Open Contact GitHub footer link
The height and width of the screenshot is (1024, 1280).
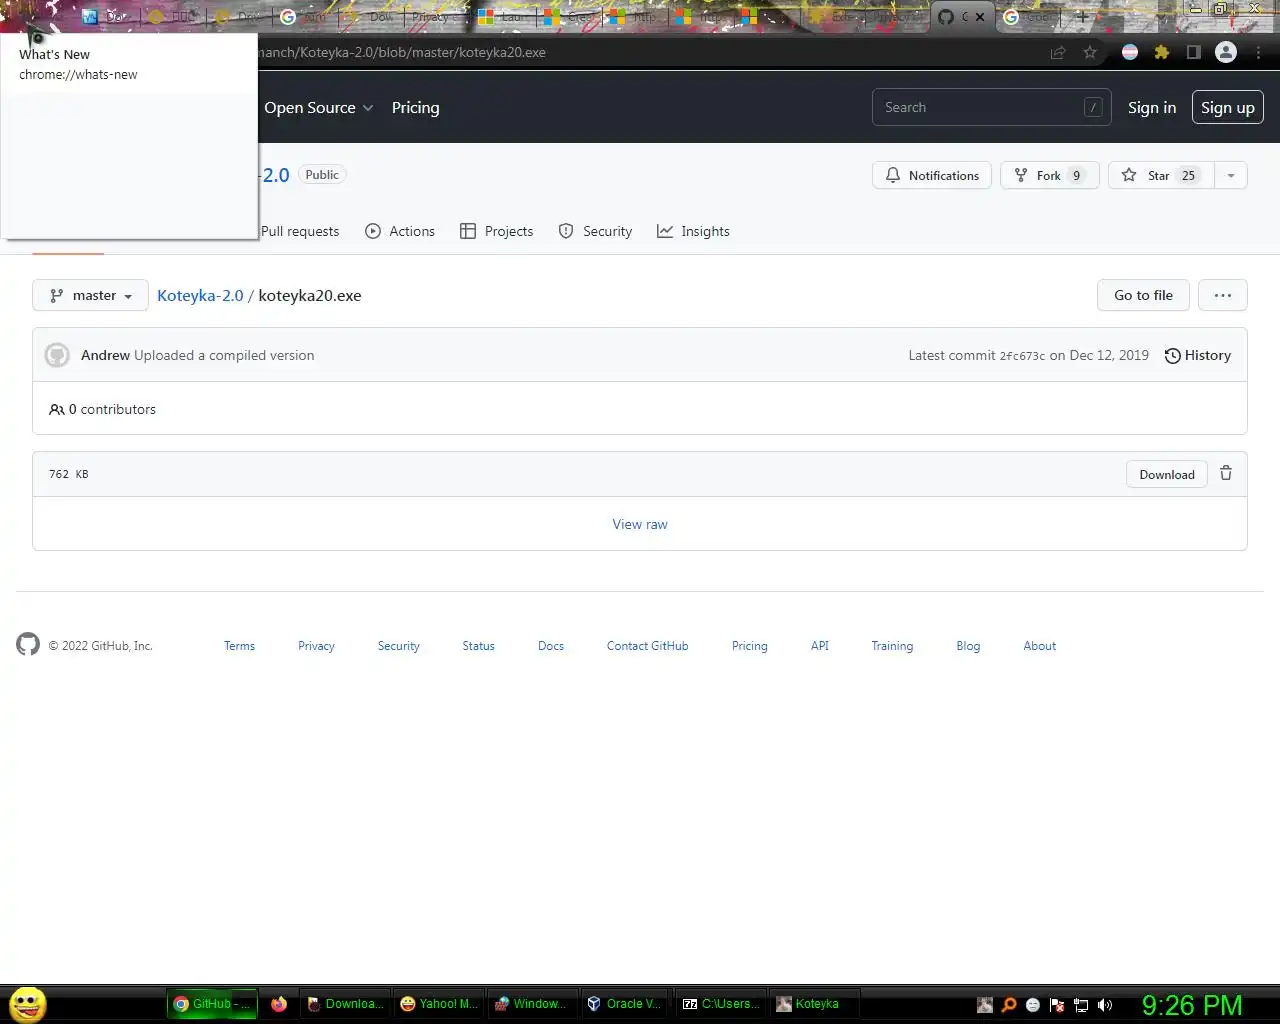(x=647, y=646)
